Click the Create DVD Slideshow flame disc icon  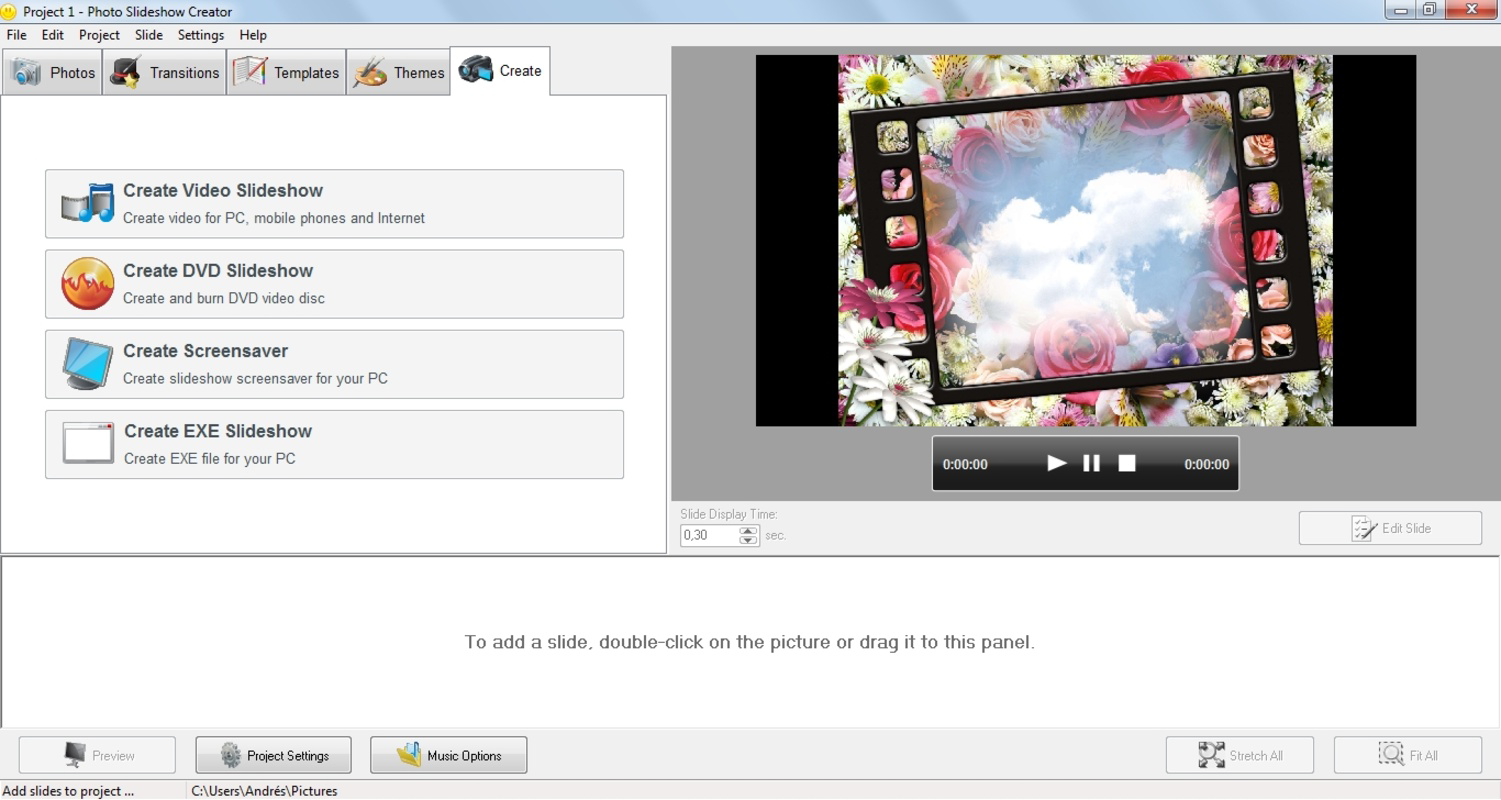click(x=88, y=284)
